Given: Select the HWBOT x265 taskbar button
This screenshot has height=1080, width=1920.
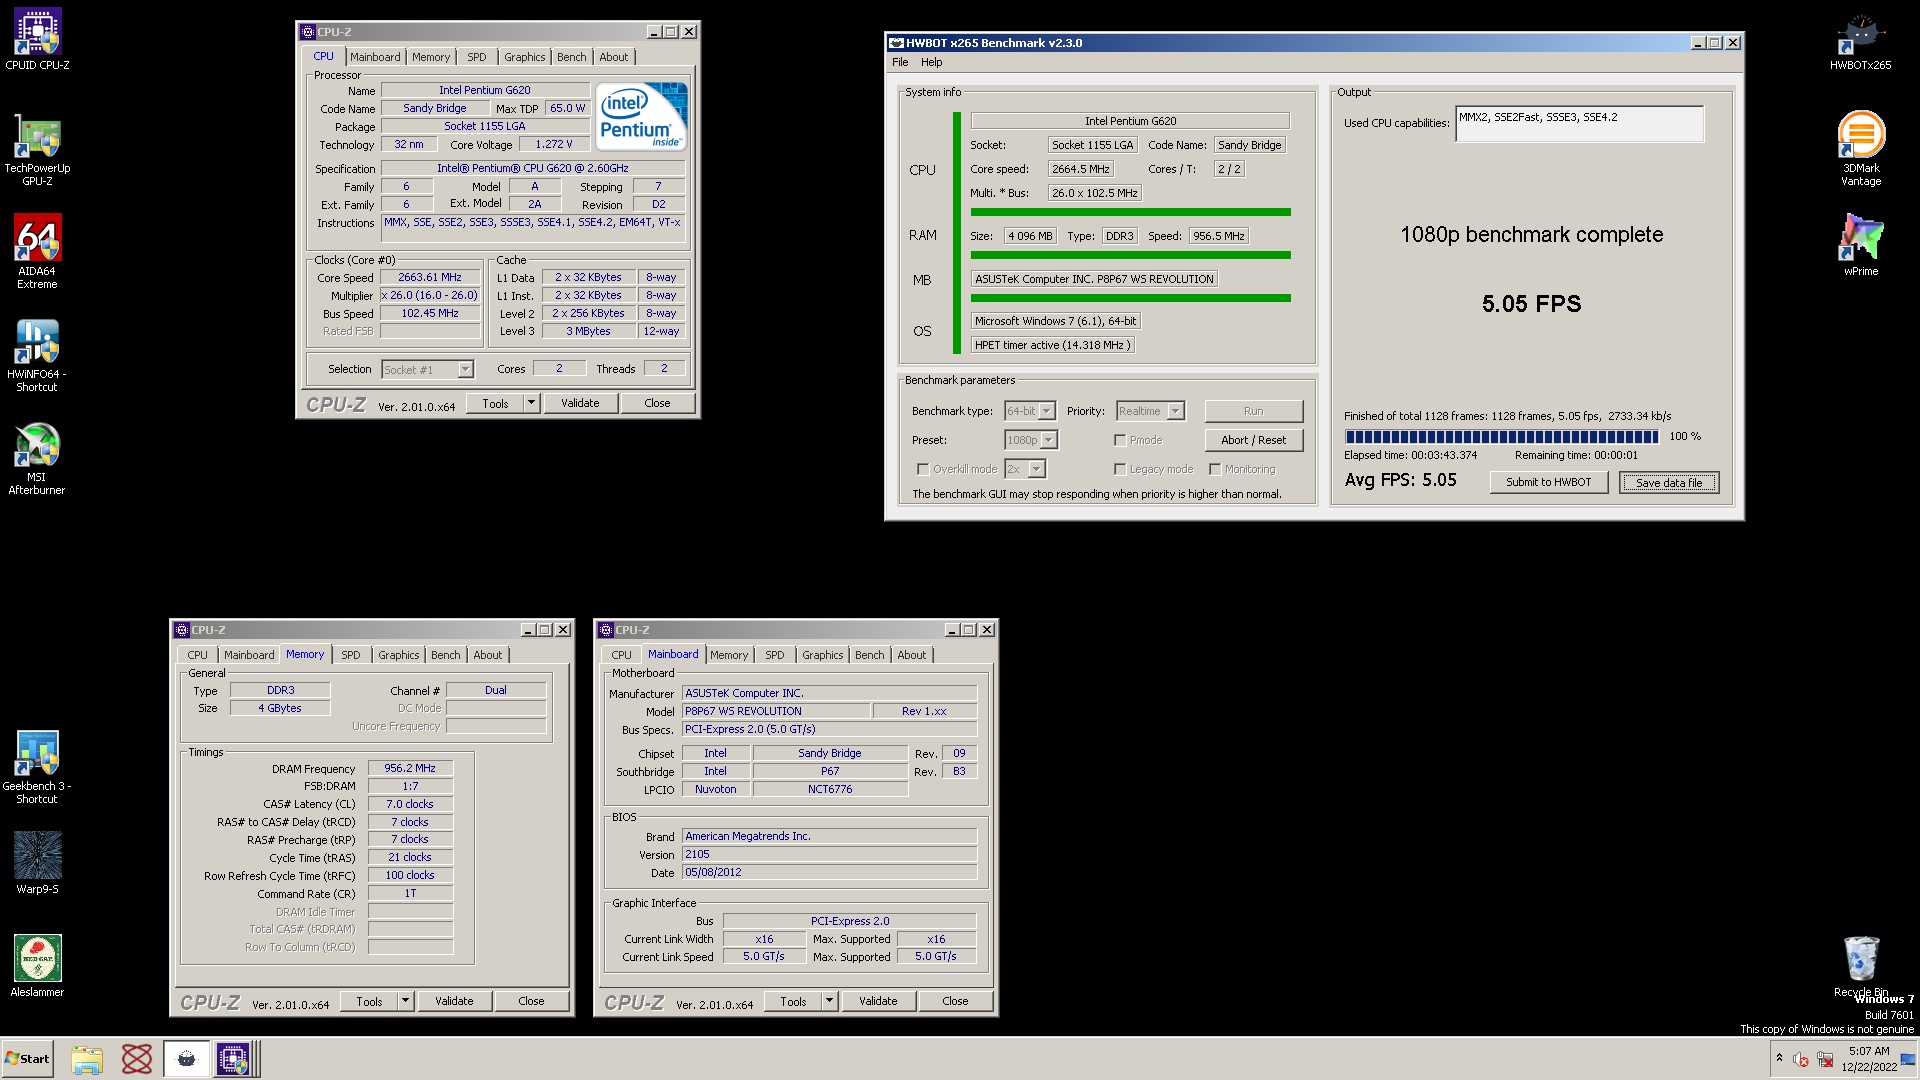Looking at the screenshot, I should (x=186, y=1059).
